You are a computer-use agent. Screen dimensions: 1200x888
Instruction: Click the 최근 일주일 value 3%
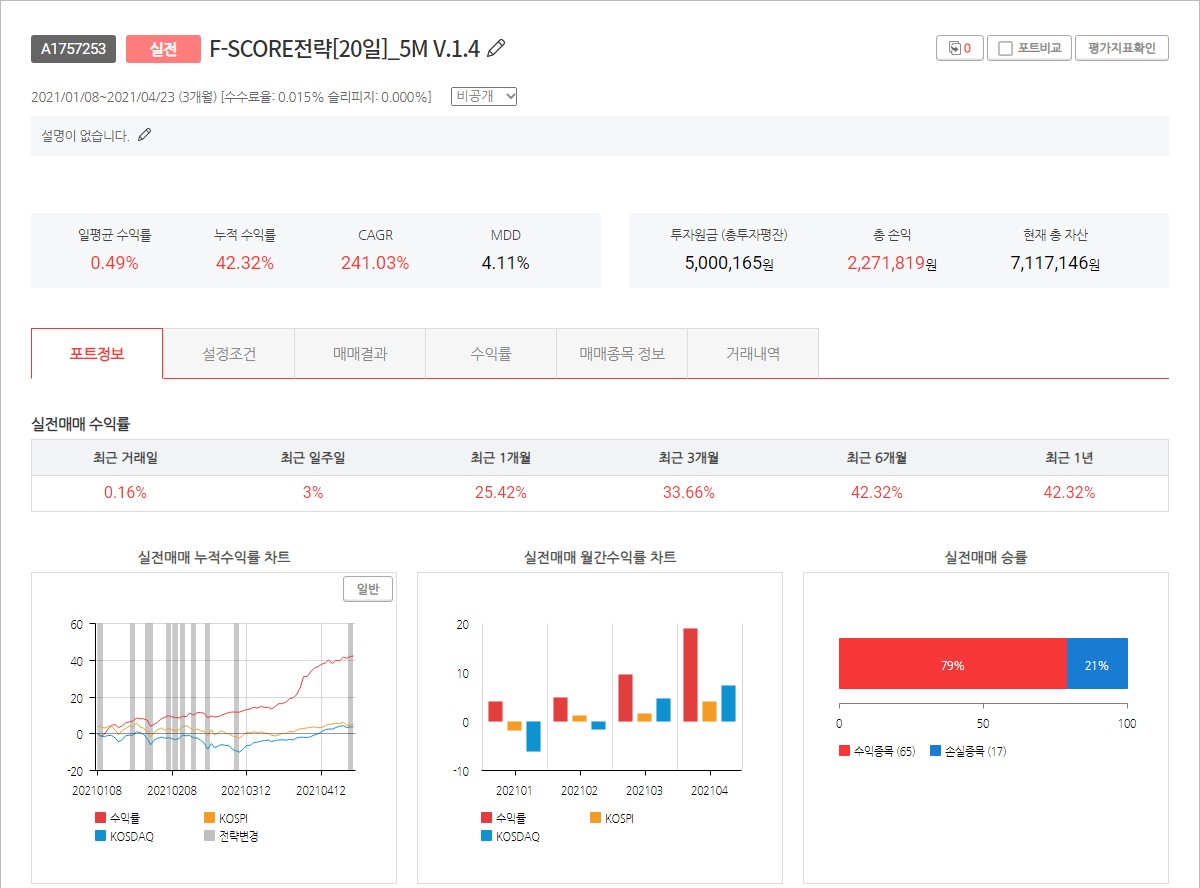[313, 493]
